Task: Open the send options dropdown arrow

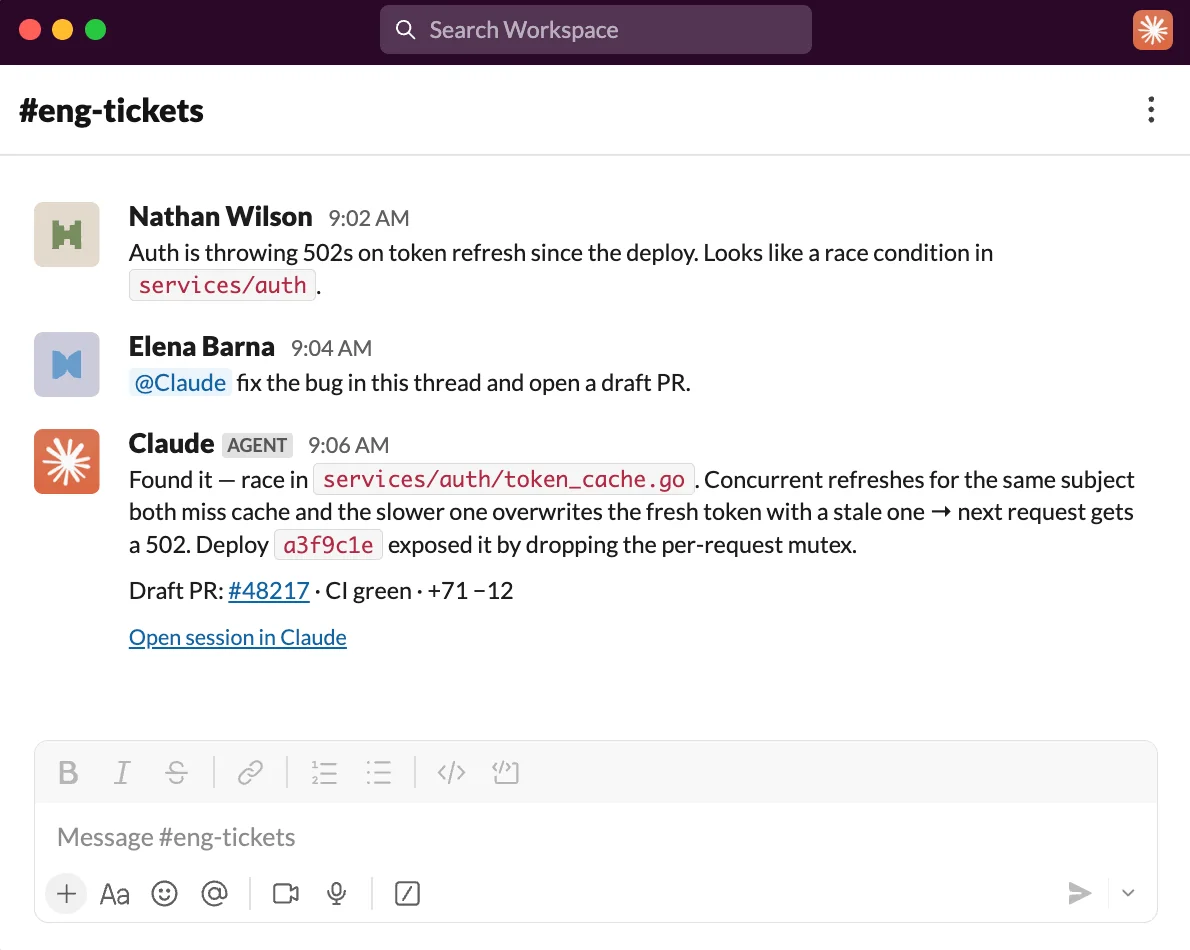Action: [x=1129, y=893]
